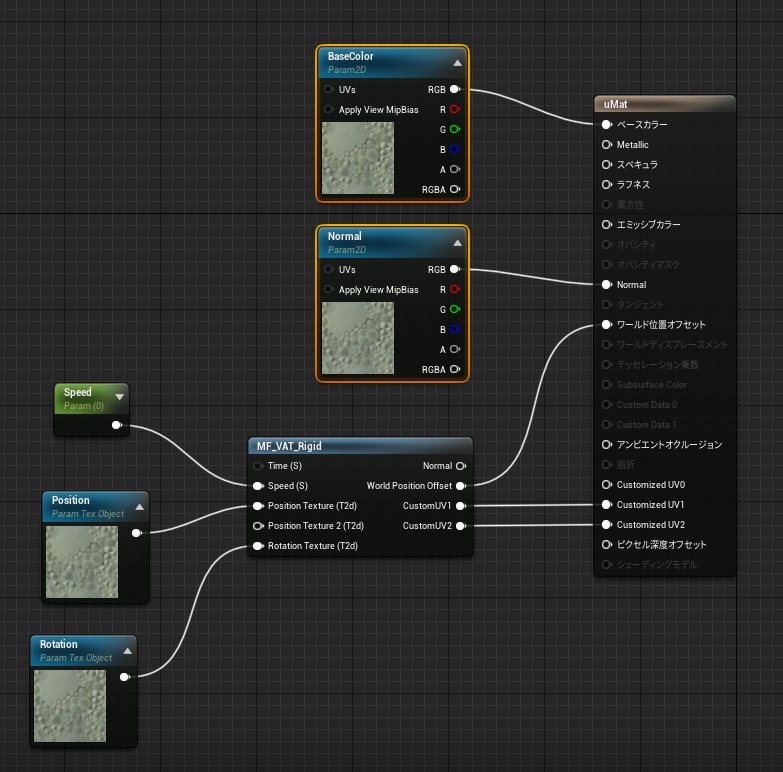Click Normal node UVs input pin
783x772 pixels.
pyautogui.click(x=329, y=270)
